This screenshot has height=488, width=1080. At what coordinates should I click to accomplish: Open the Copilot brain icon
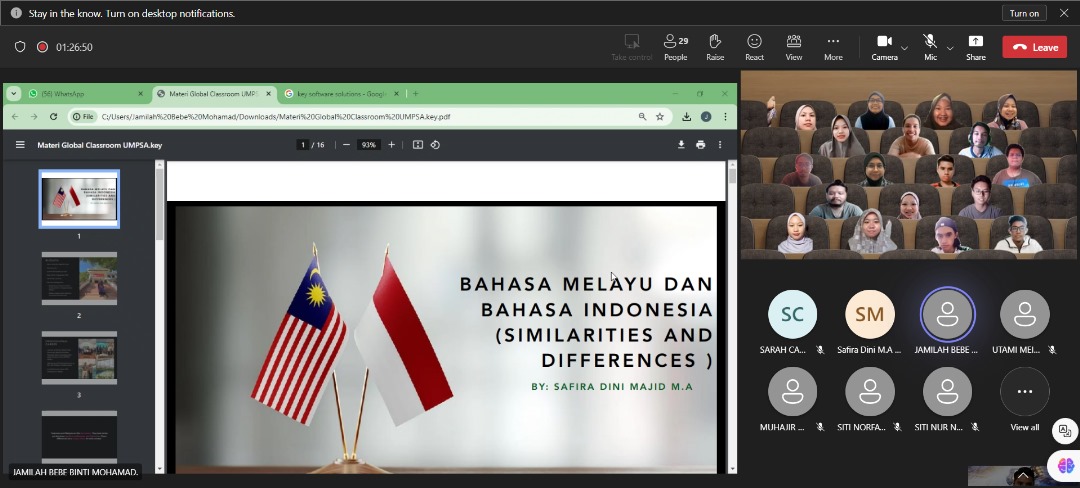(1066, 465)
